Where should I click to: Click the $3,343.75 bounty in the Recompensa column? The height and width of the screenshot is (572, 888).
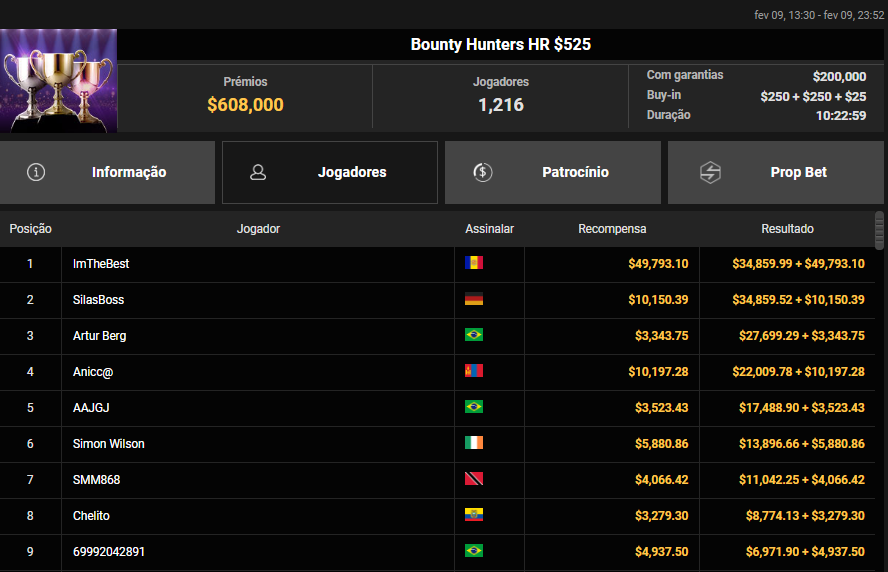661,336
